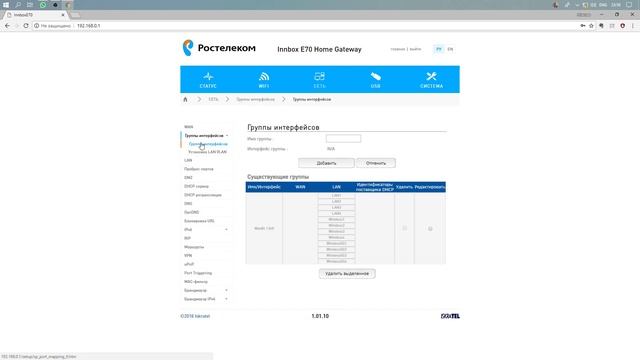The width and height of the screenshot is (640, 360).
Task: Open MAC-фильтр in the sidebar
Action: pyautogui.click(x=196, y=282)
